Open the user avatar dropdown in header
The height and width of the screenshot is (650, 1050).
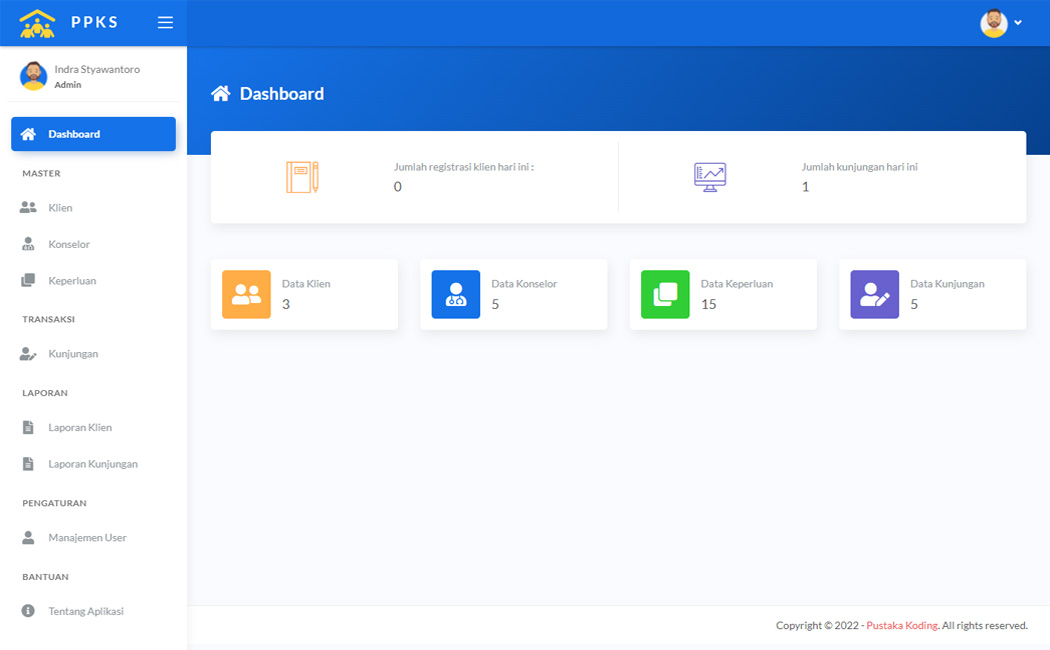coord(1001,23)
